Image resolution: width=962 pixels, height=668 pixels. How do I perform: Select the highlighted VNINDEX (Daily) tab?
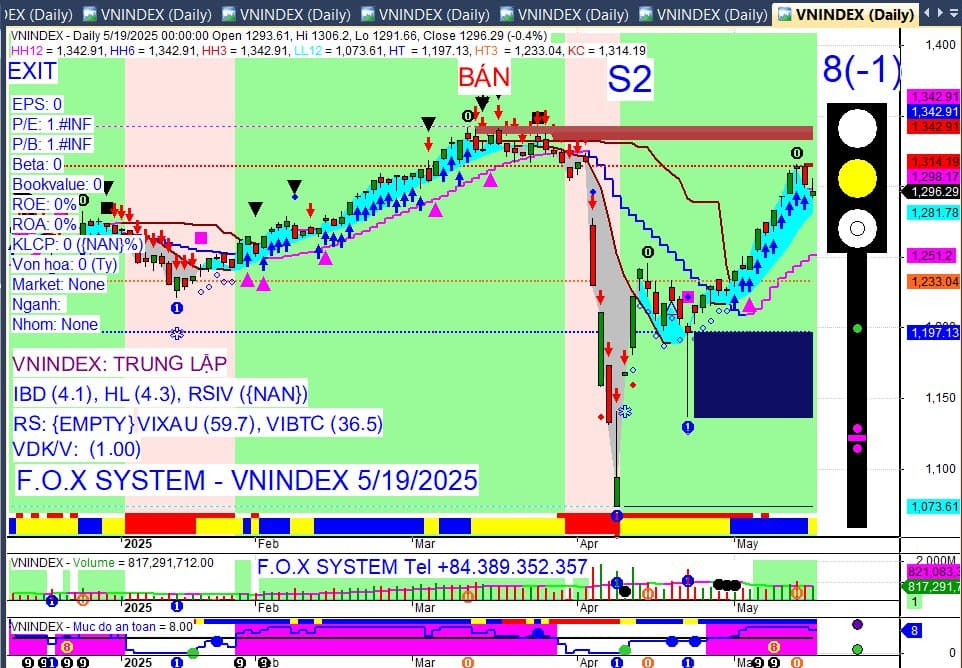[x=847, y=13]
